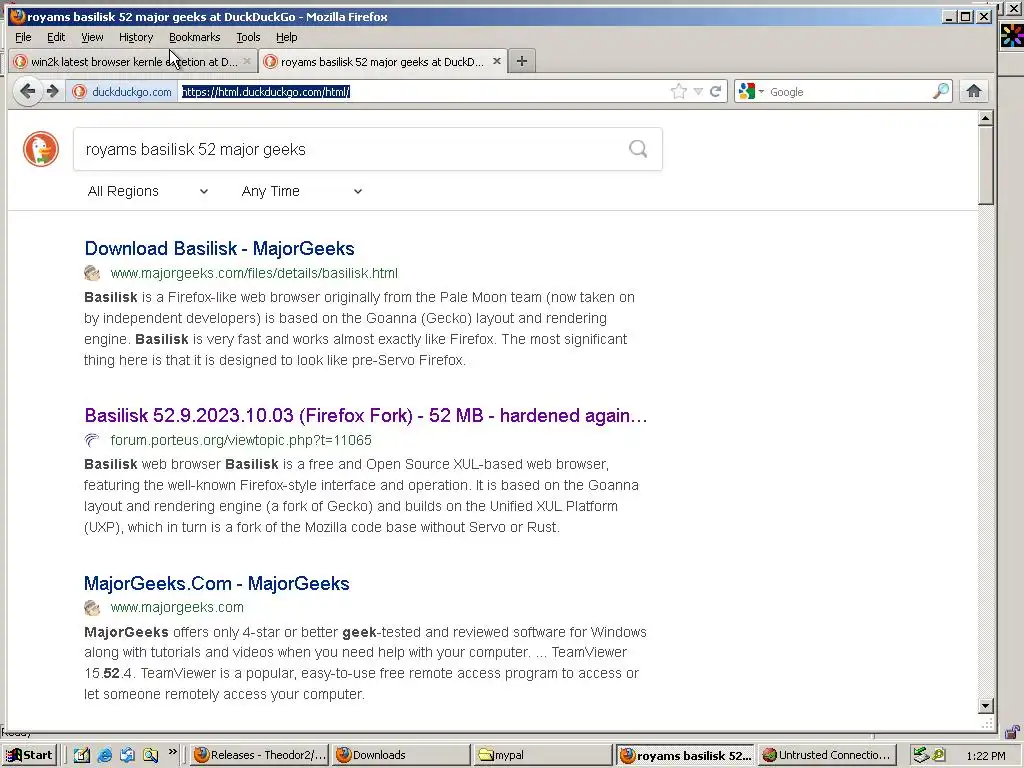Switch to the 'win2k latest browser kernle' tab

point(133,61)
